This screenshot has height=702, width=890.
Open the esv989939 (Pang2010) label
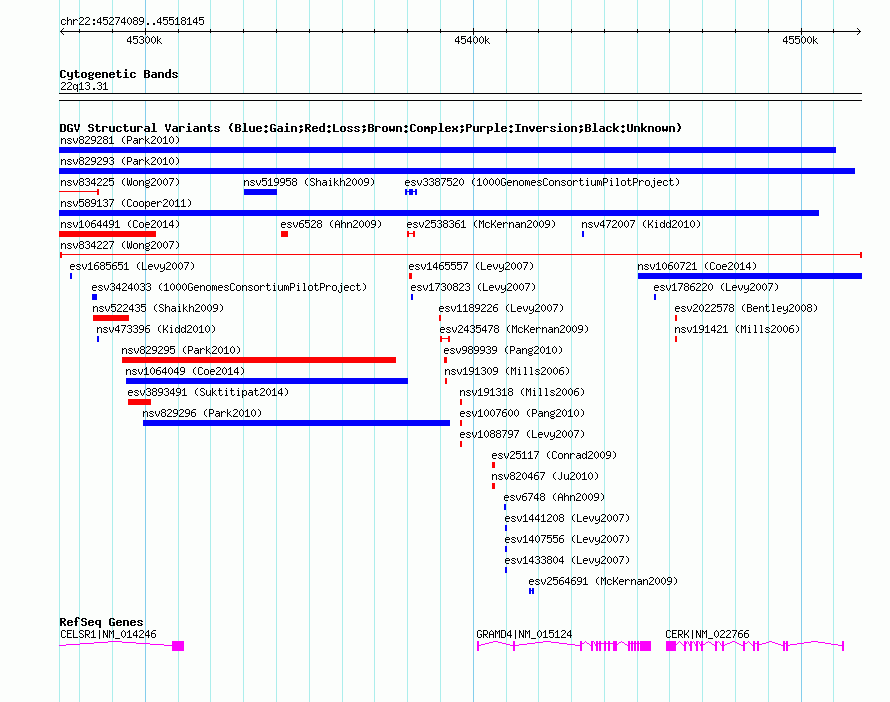tap(503, 350)
